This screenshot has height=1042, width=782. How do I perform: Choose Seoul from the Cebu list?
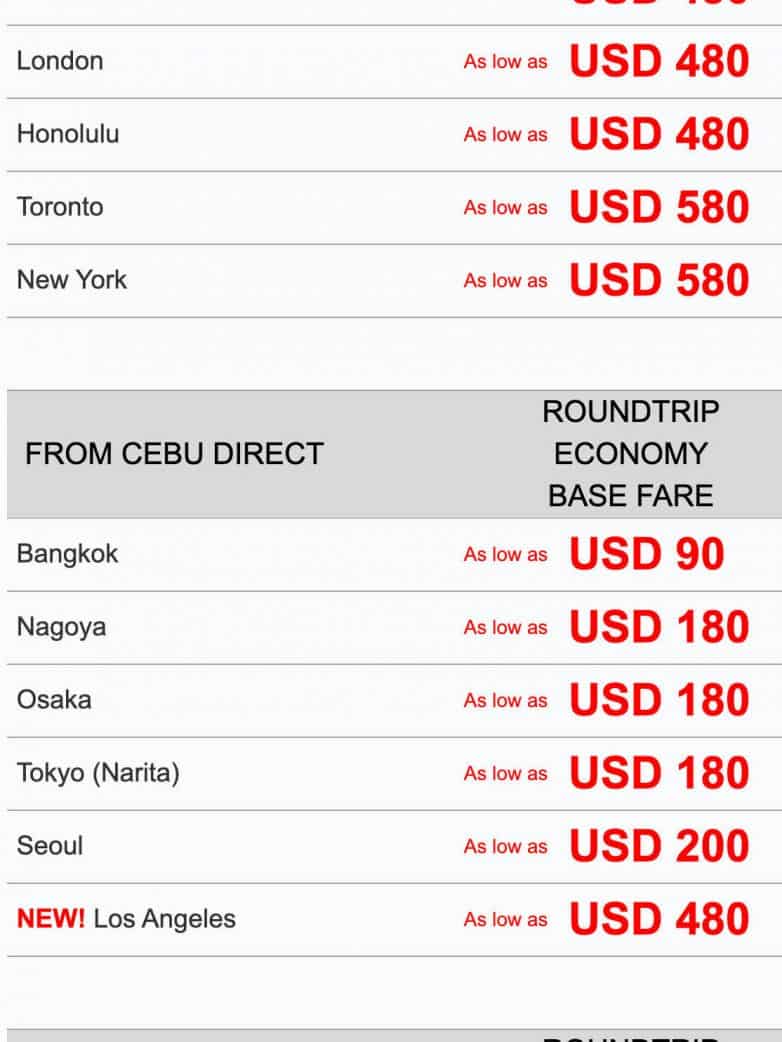(x=50, y=846)
